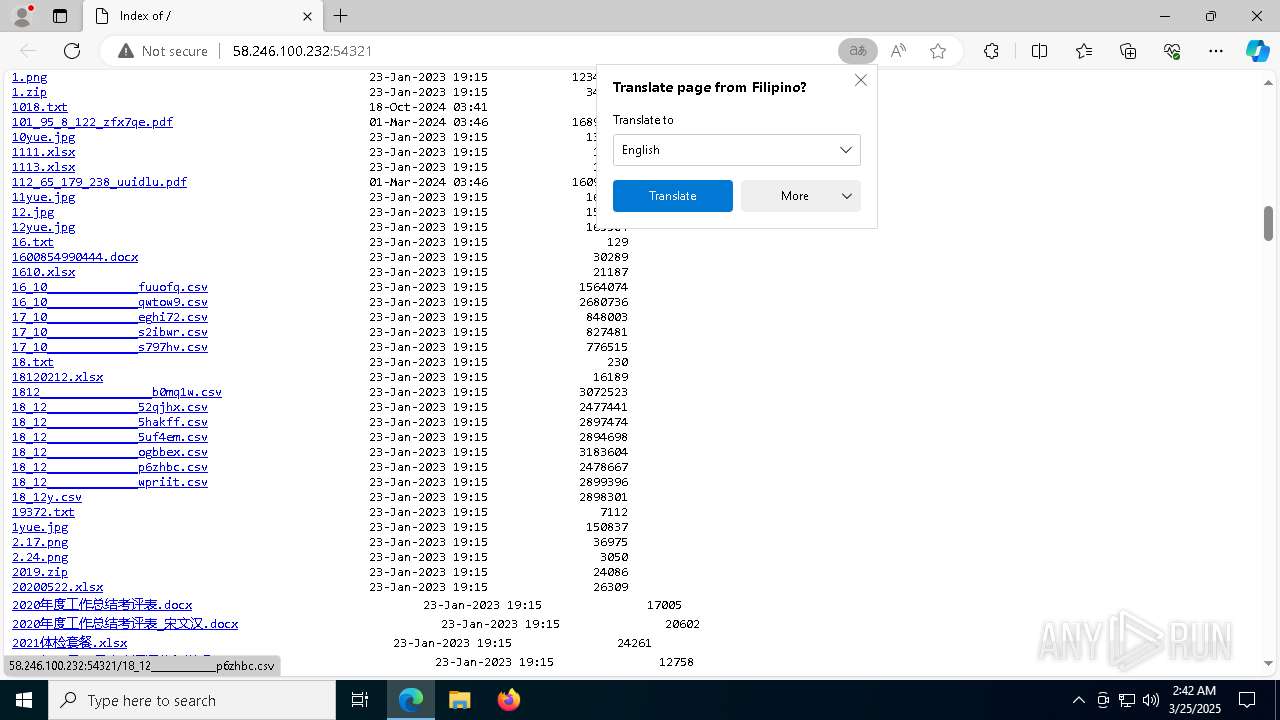The height and width of the screenshot is (720, 1280).
Task: Close the translate popup
Action: pos(861,80)
